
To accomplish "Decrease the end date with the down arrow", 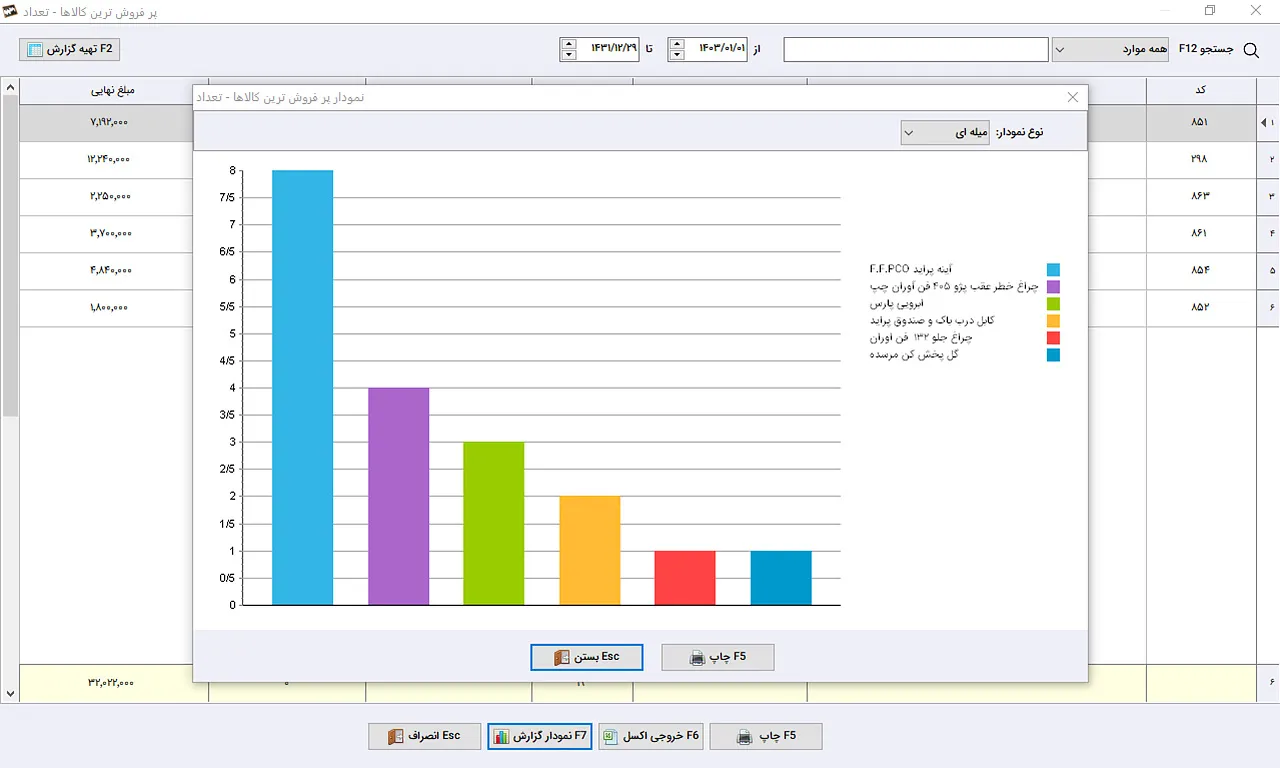I will [569, 55].
